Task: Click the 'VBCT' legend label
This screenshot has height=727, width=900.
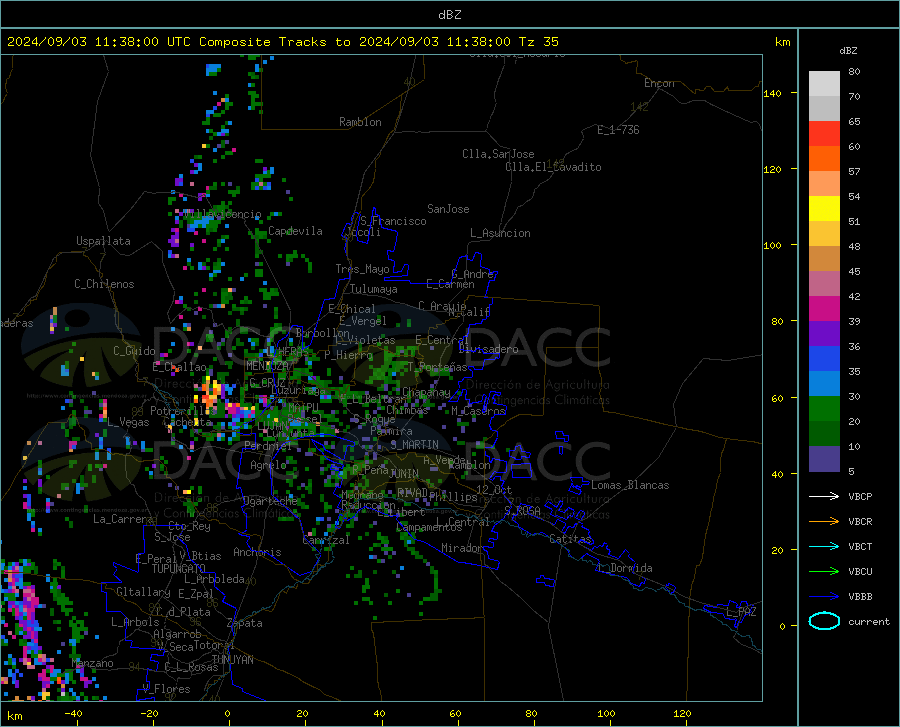Action: pos(860,547)
